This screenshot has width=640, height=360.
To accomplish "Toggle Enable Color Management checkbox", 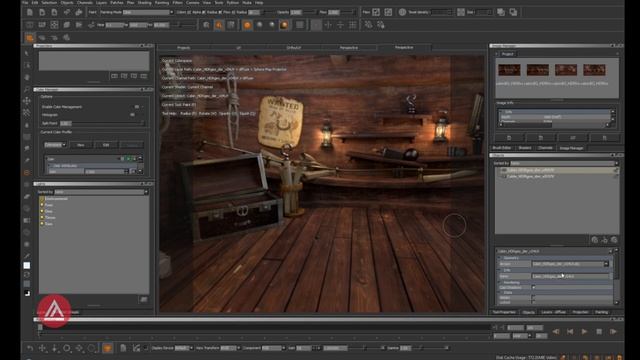I will pyautogui.click(x=137, y=107).
